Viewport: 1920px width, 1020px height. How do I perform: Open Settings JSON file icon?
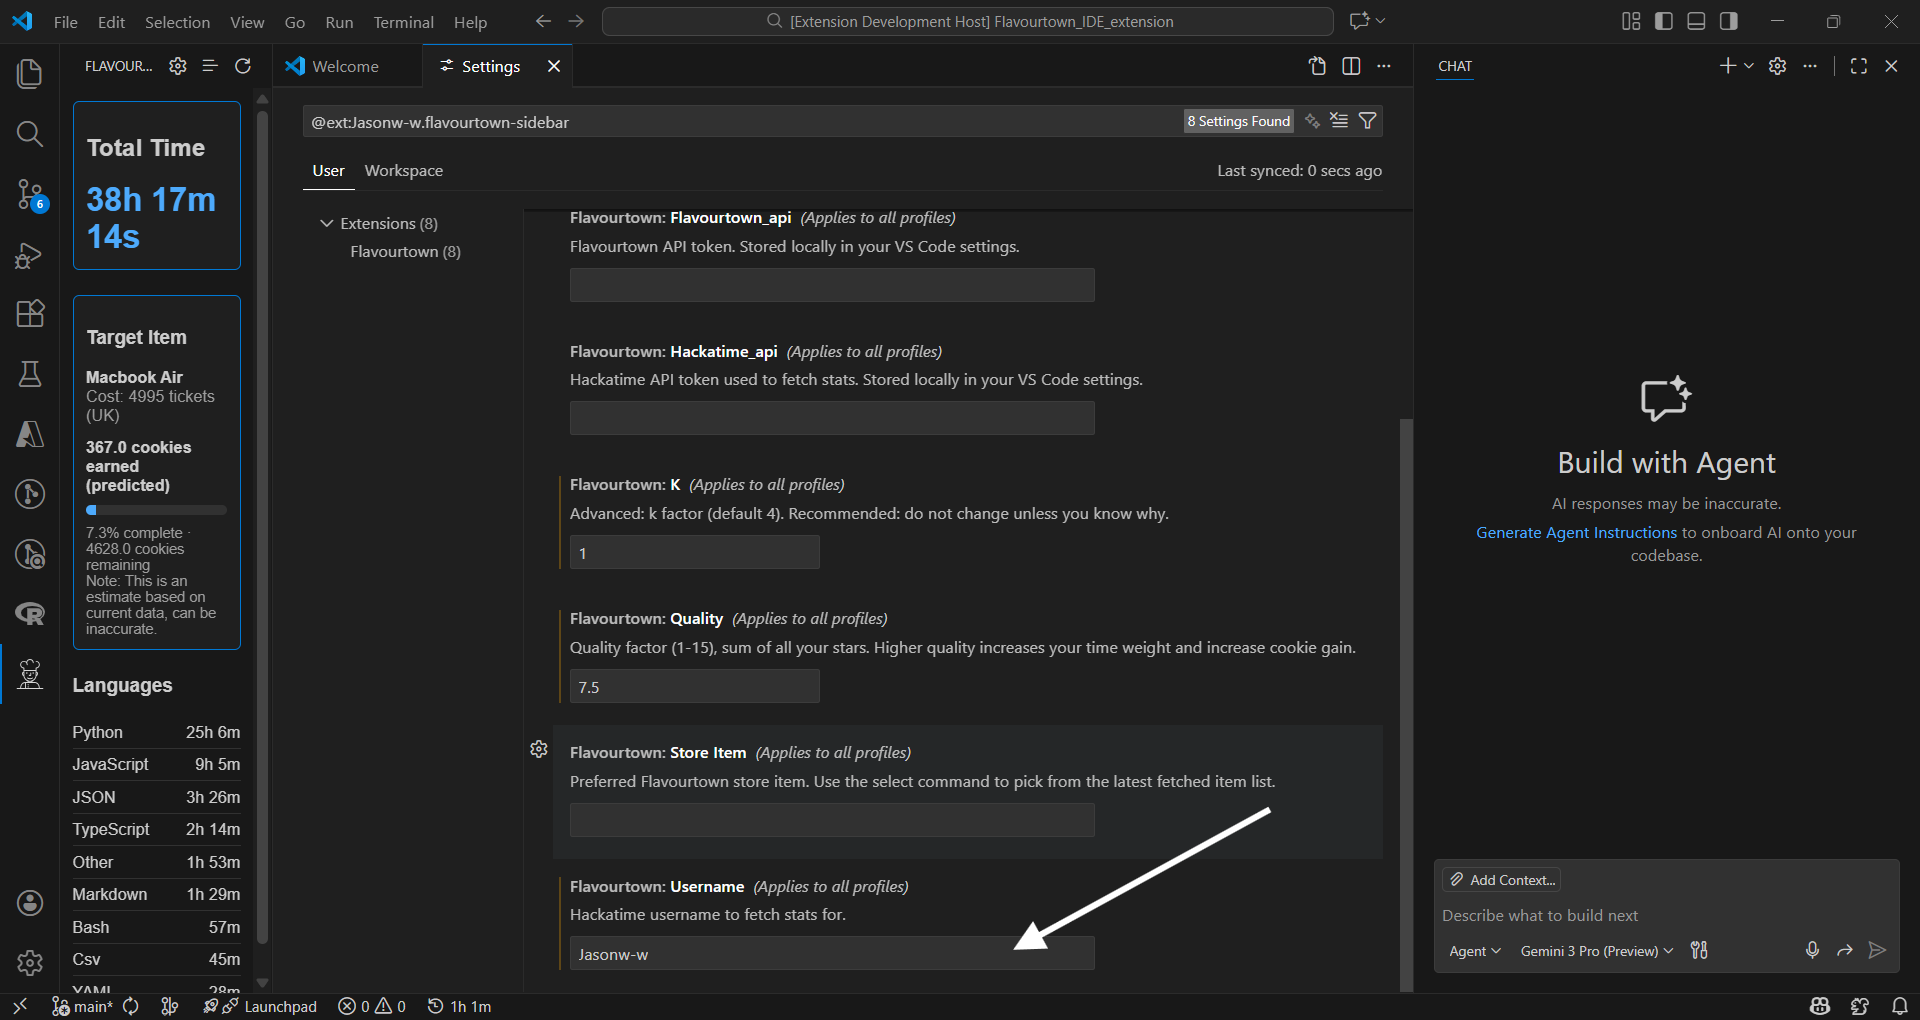click(x=1318, y=66)
